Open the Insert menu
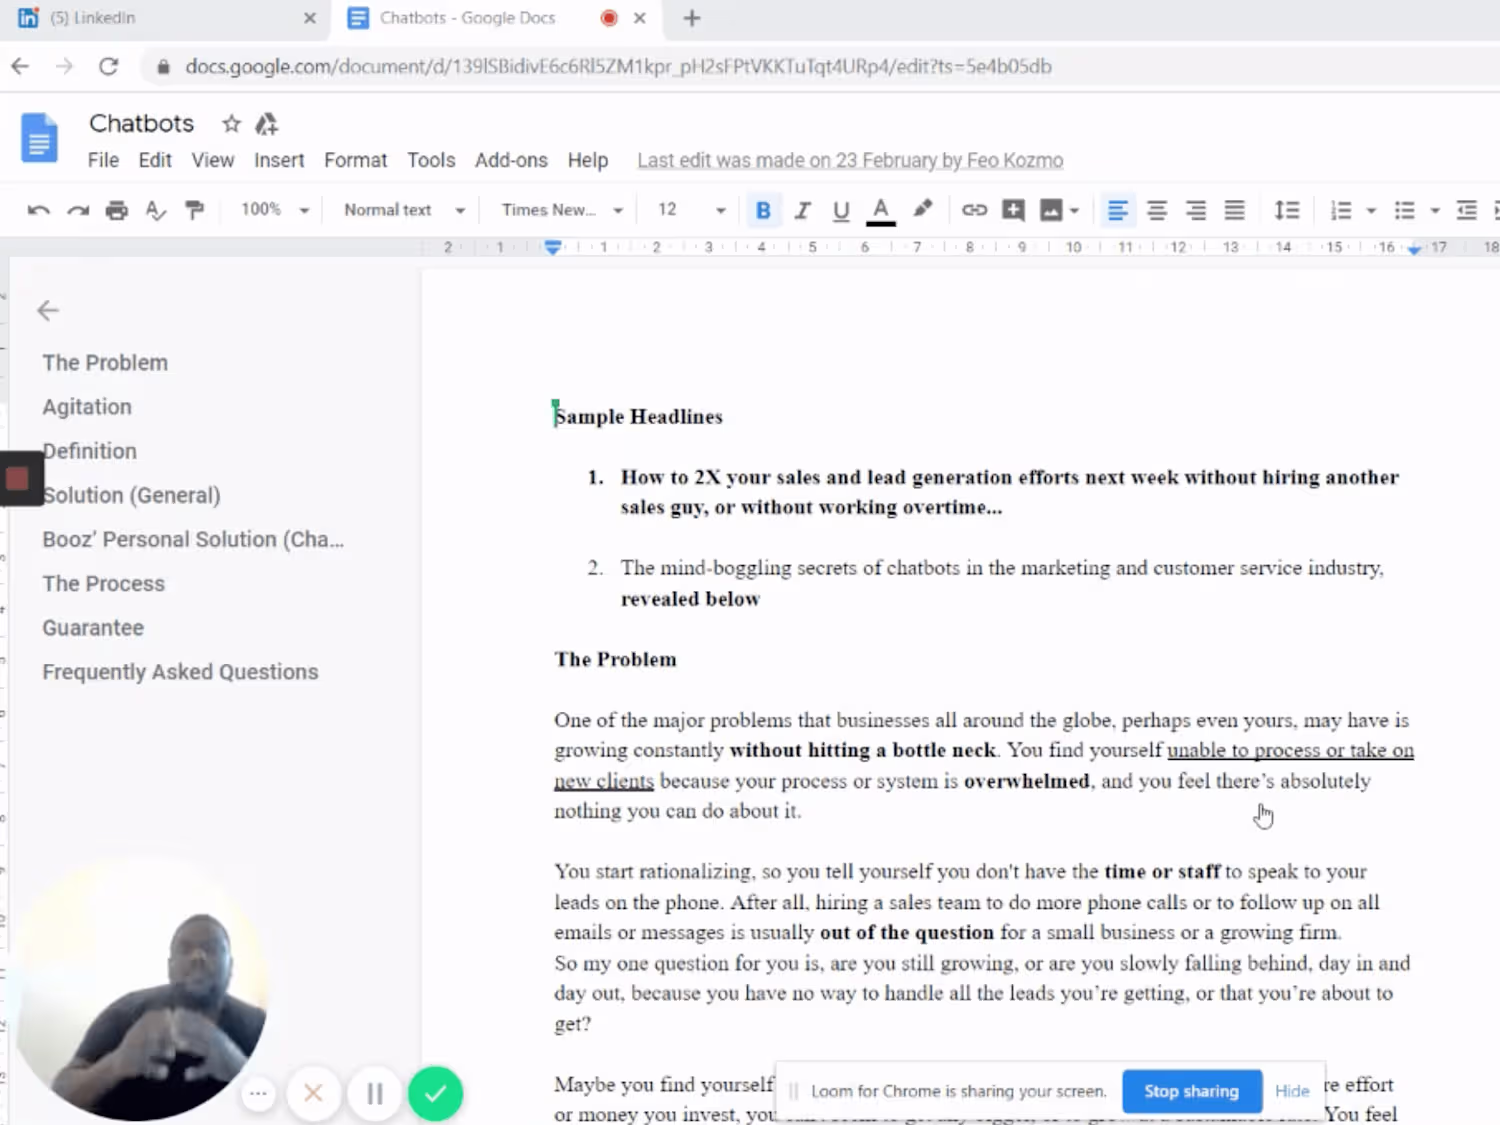 pos(279,160)
